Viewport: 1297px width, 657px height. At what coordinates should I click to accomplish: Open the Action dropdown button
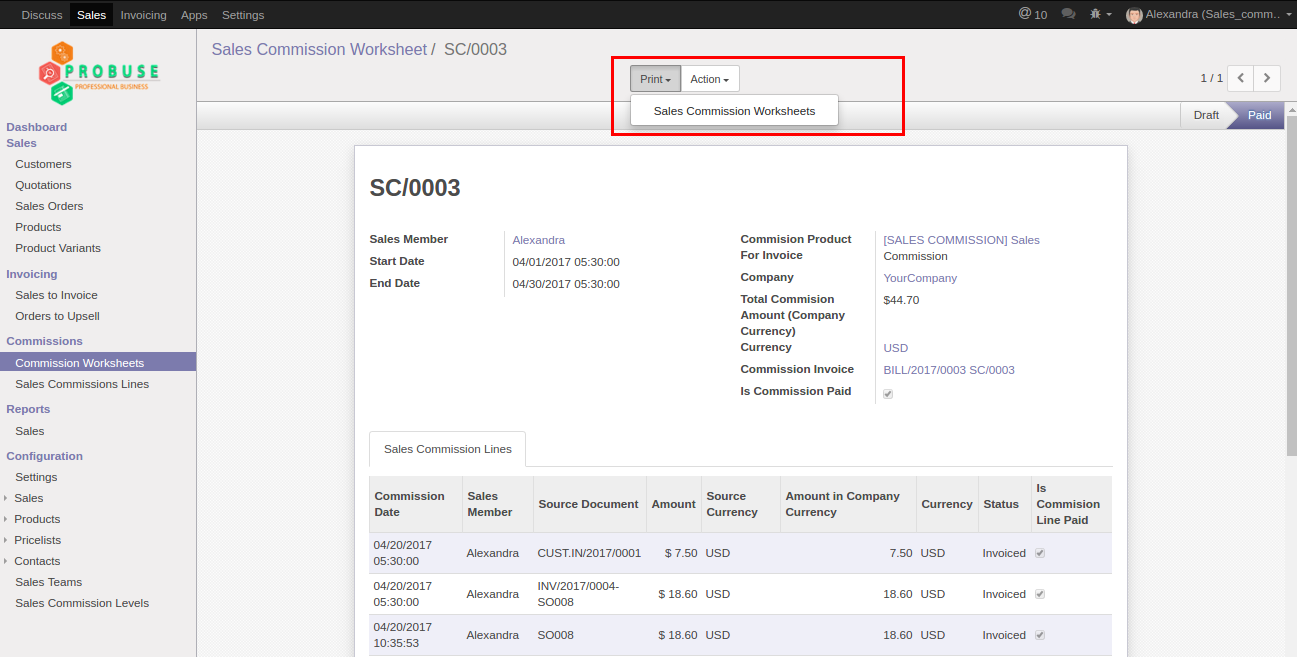[x=709, y=79]
